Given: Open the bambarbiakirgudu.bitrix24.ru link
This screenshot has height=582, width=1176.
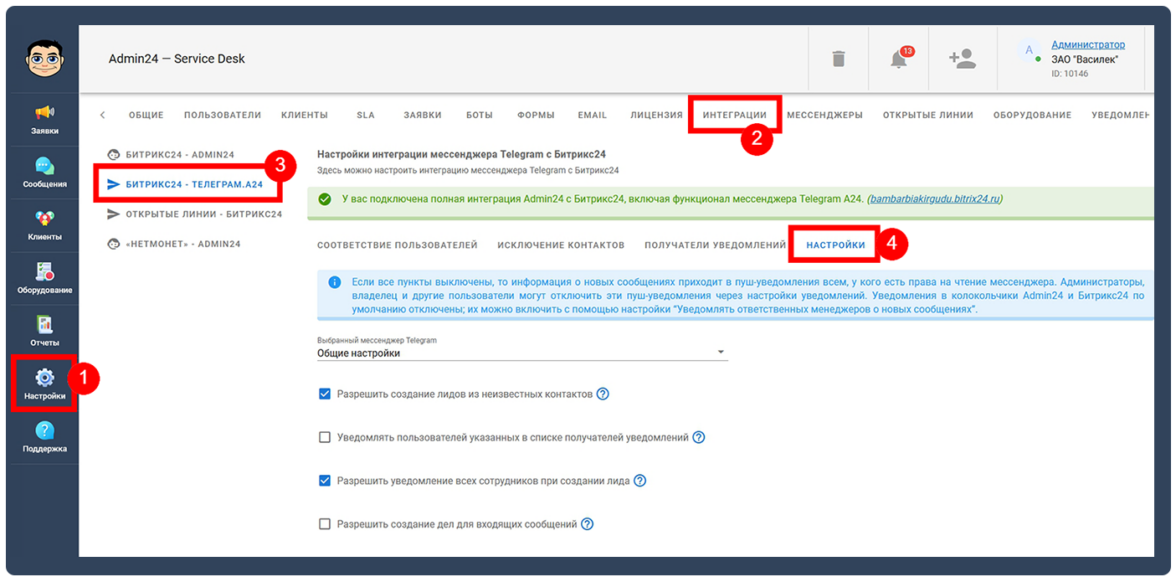Looking at the screenshot, I should pyautogui.click(x=934, y=200).
